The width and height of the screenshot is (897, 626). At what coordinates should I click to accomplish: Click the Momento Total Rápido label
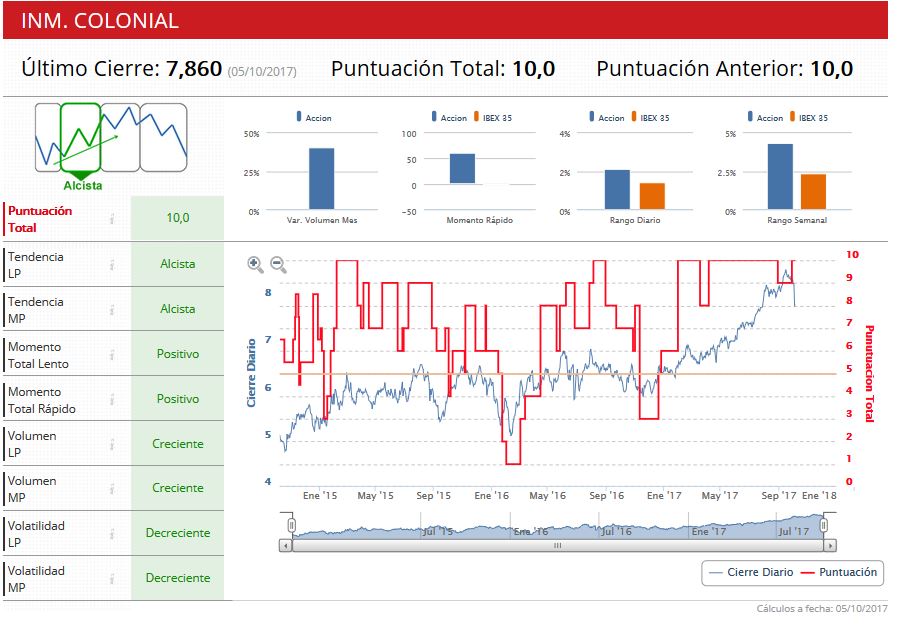(x=42, y=401)
